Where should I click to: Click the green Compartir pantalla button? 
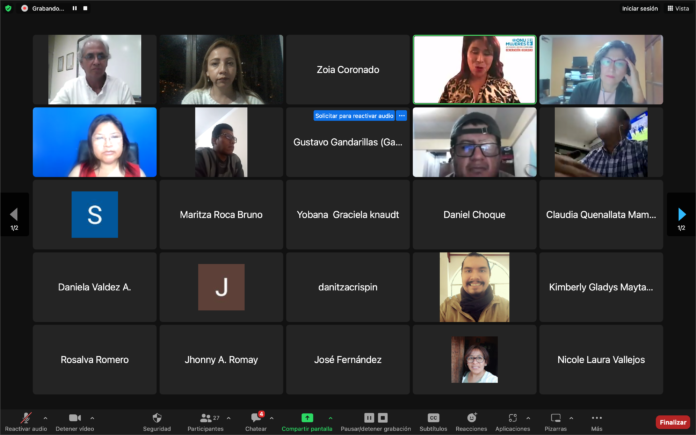[307, 418]
